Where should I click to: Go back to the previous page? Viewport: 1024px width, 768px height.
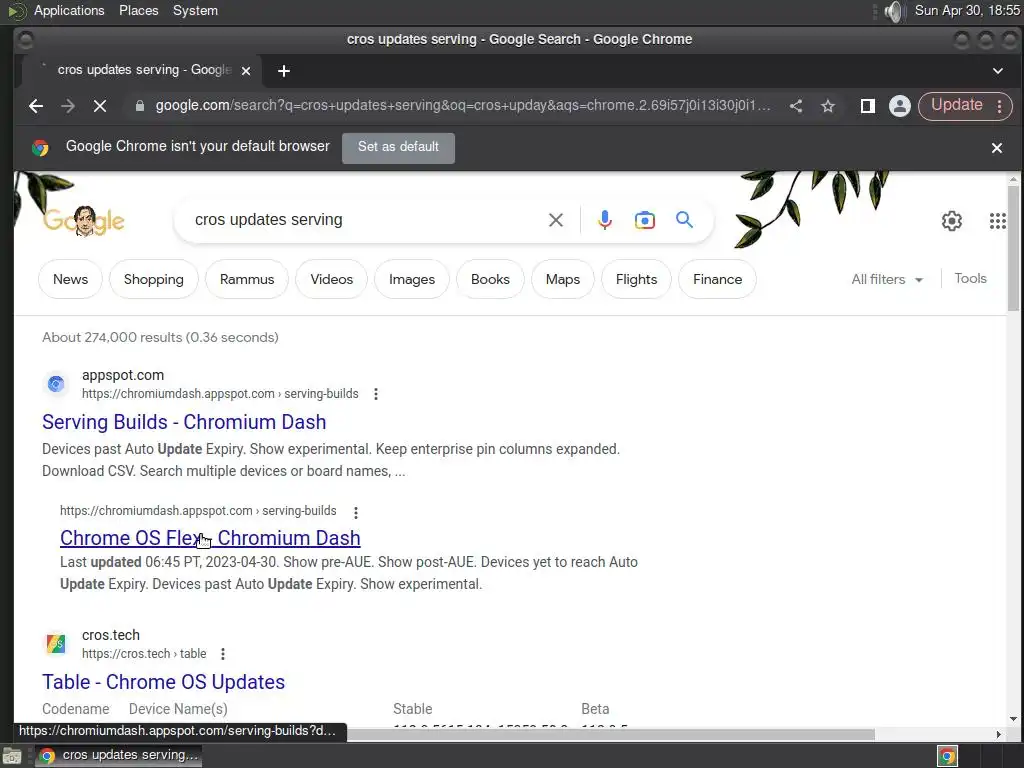36,106
